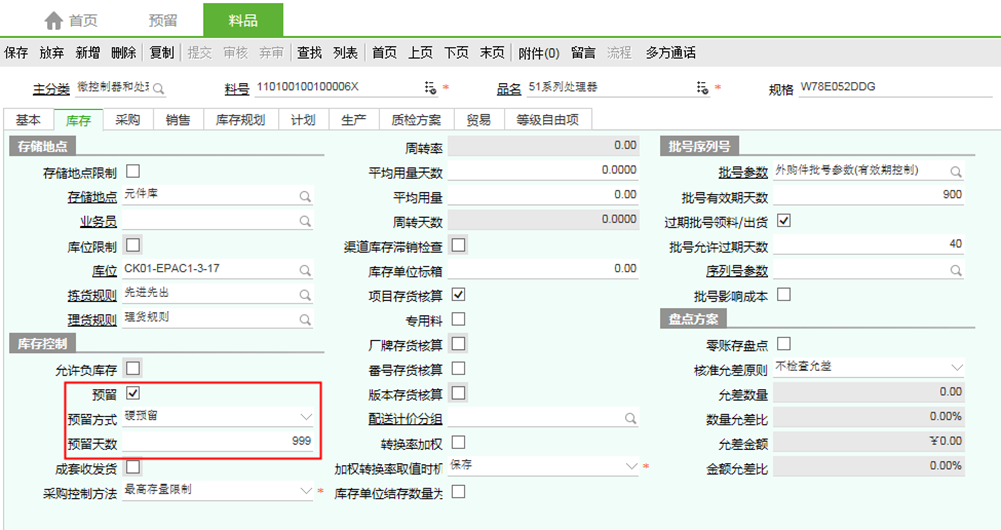
Task: Toggle 过期批号领料/出货 checkbox
Action: (x=783, y=221)
